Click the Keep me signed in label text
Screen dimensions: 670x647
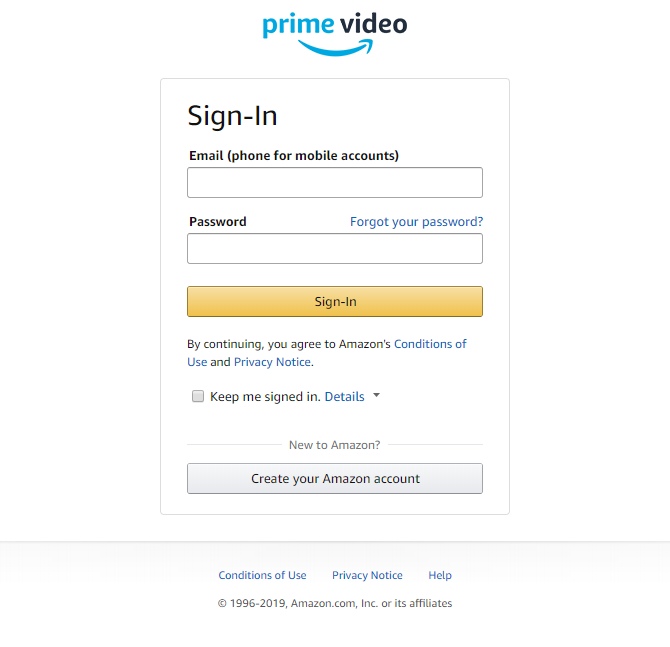(265, 397)
